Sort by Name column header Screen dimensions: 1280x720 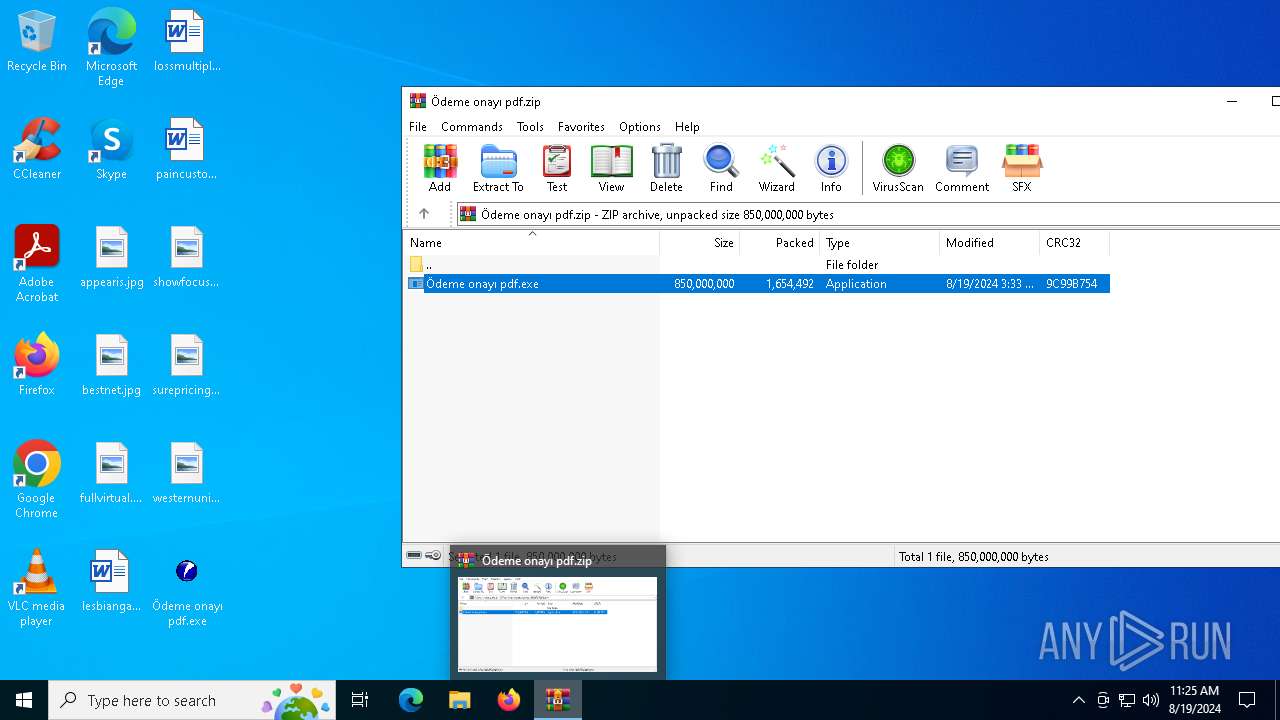(x=531, y=243)
